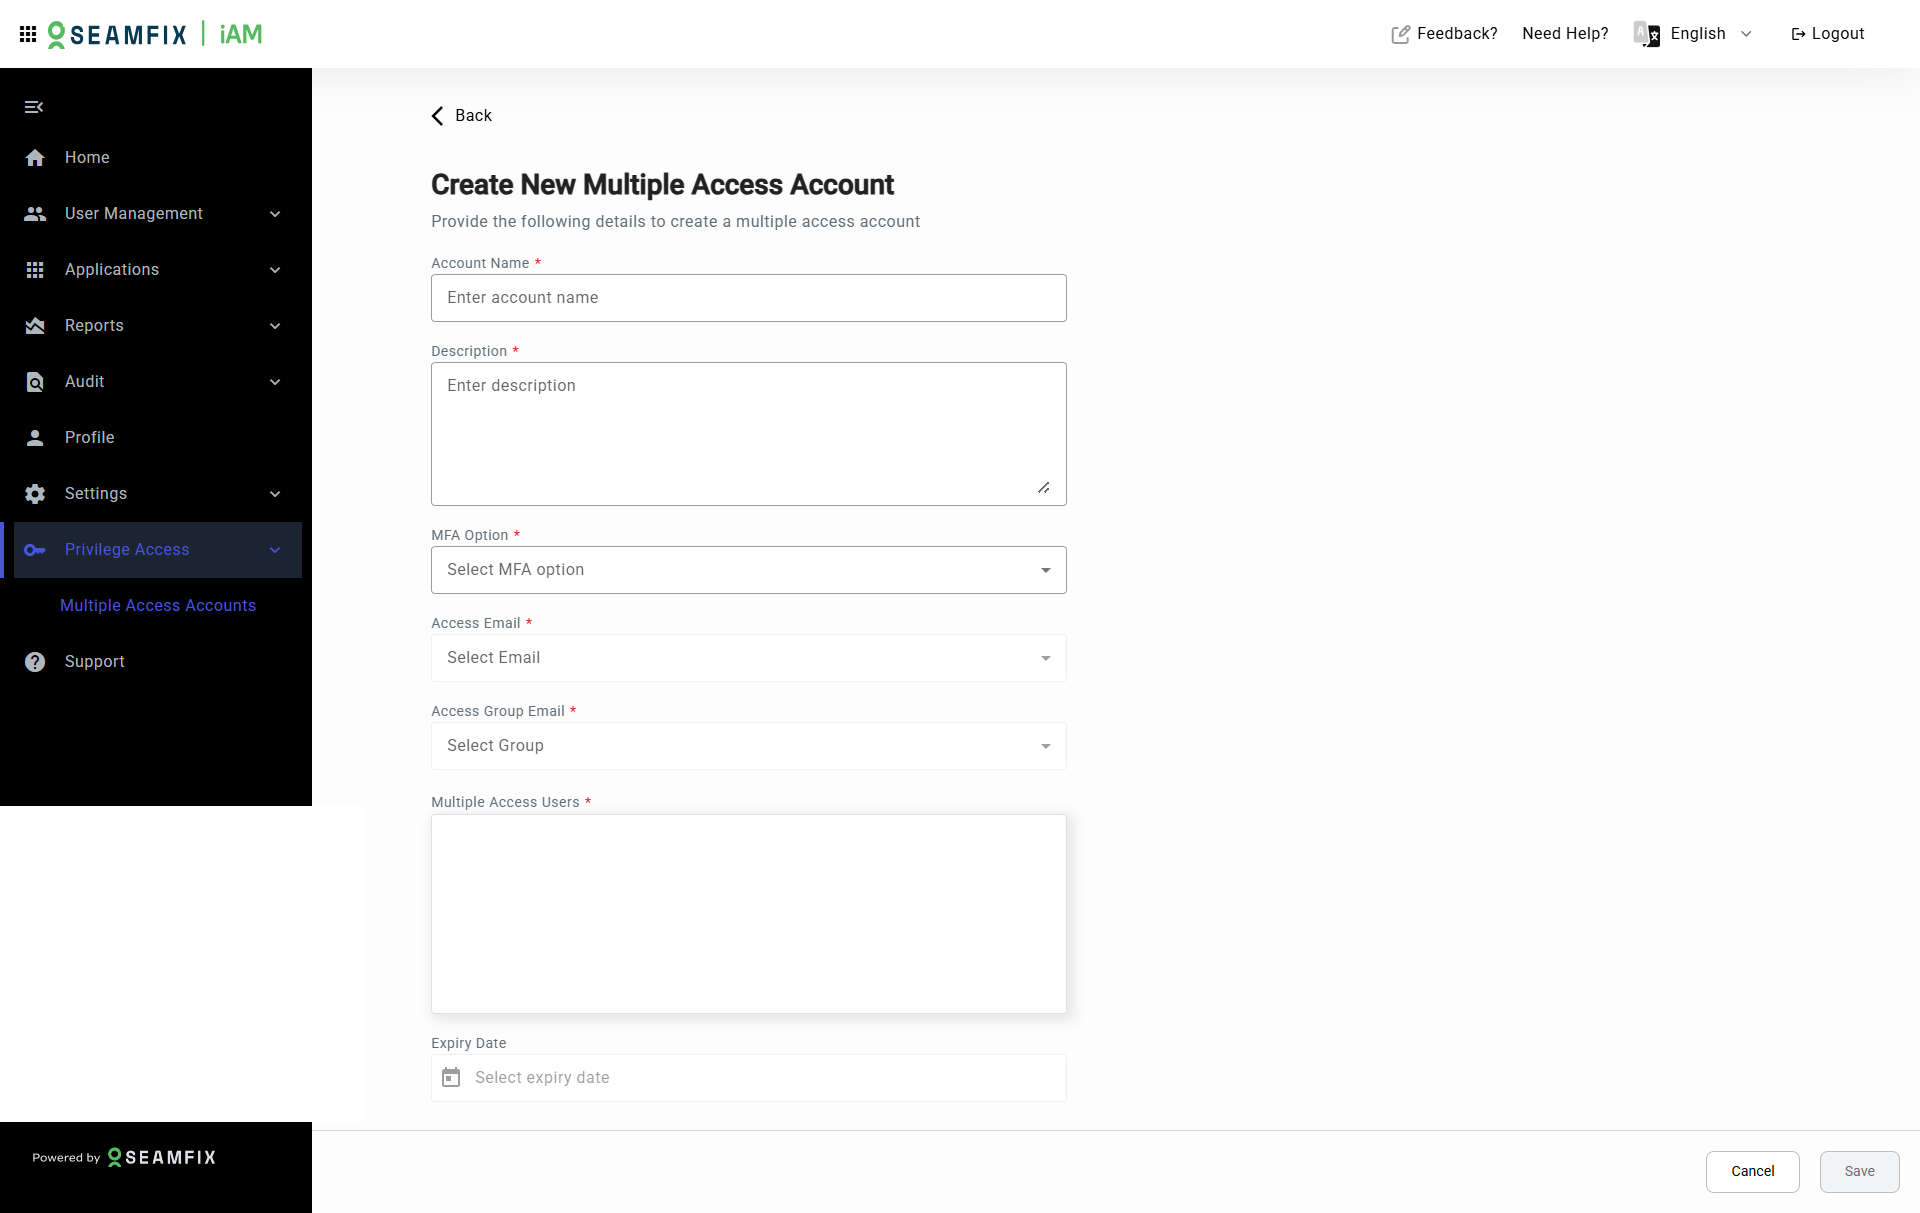This screenshot has height=1213, width=1920.
Task: Collapse the sidebar menu toggle icon
Action: 34,107
